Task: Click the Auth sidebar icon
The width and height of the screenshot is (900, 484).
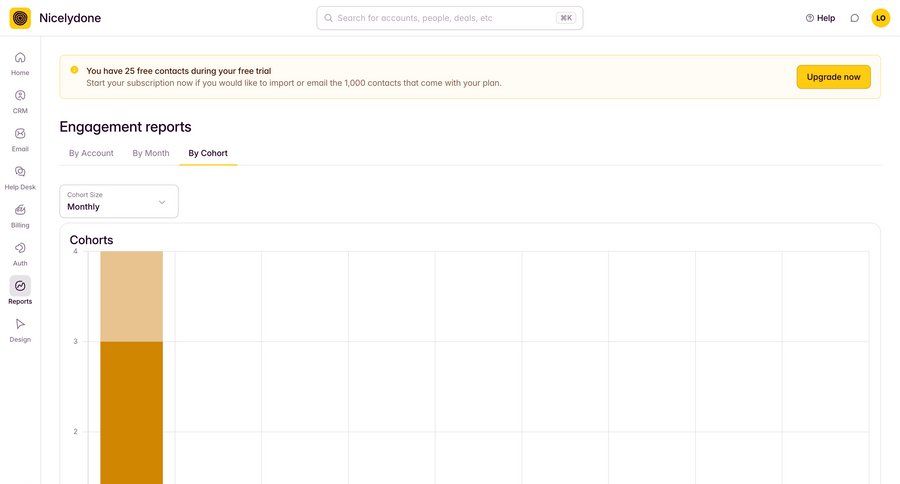Action: pyautogui.click(x=20, y=248)
